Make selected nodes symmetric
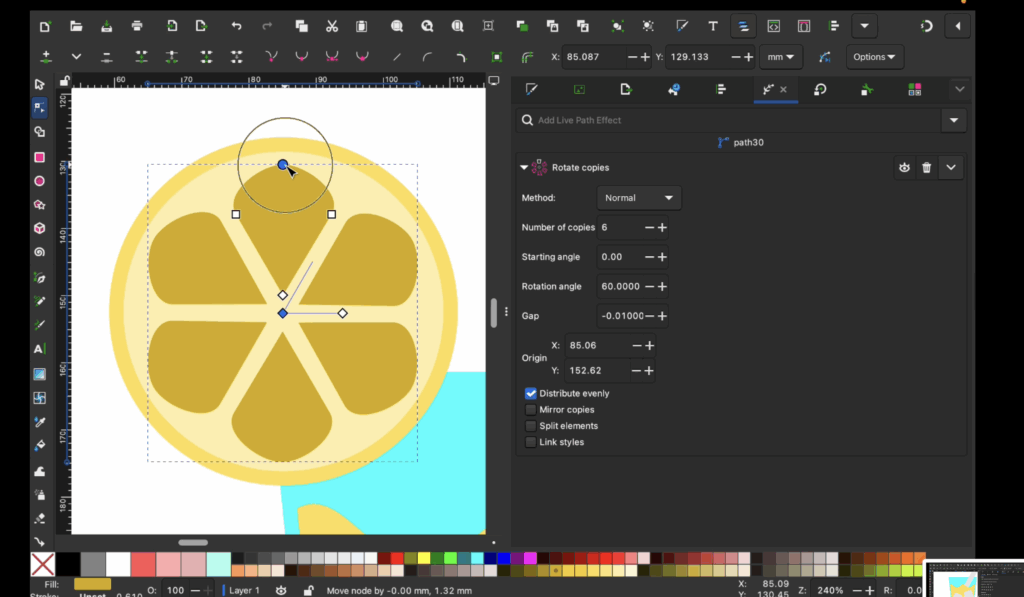Viewport: 1024px width, 597px height. (332, 57)
